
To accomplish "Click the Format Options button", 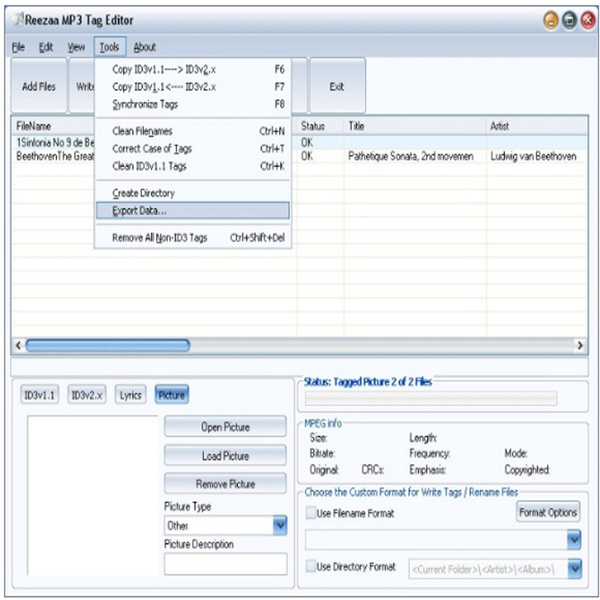I will [x=548, y=512].
